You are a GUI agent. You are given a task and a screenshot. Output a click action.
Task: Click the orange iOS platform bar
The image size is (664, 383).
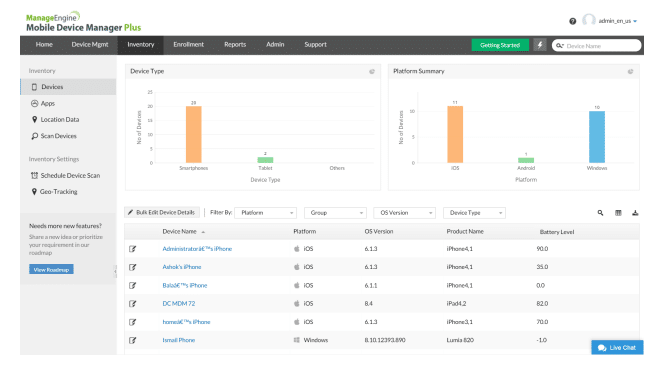click(x=455, y=134)
